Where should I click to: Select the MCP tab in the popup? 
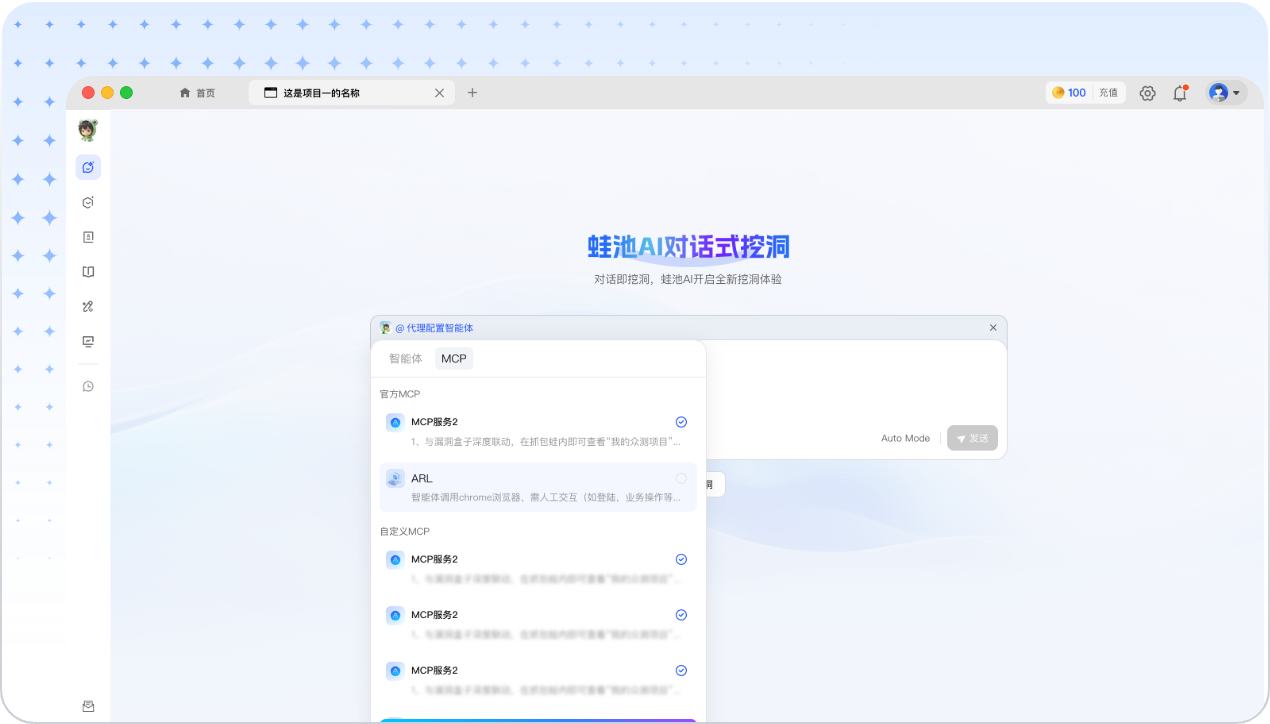[454, 358]
